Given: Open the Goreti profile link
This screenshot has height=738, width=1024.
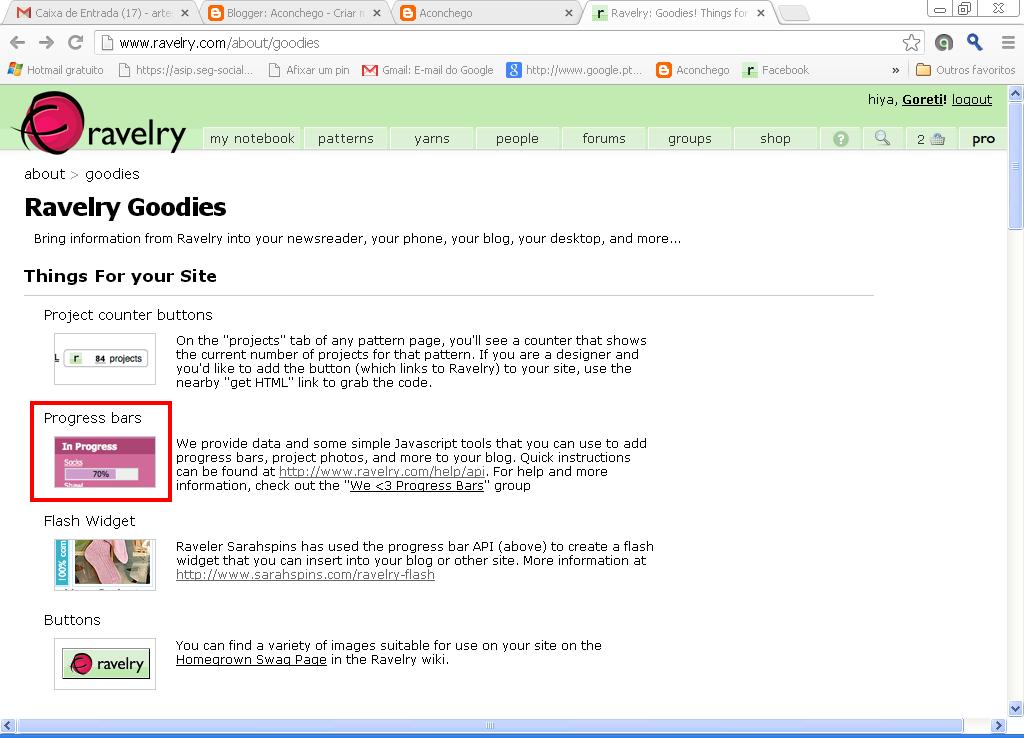Looking at the screenshot, I should pyautogui.click(x=924, y=100).
